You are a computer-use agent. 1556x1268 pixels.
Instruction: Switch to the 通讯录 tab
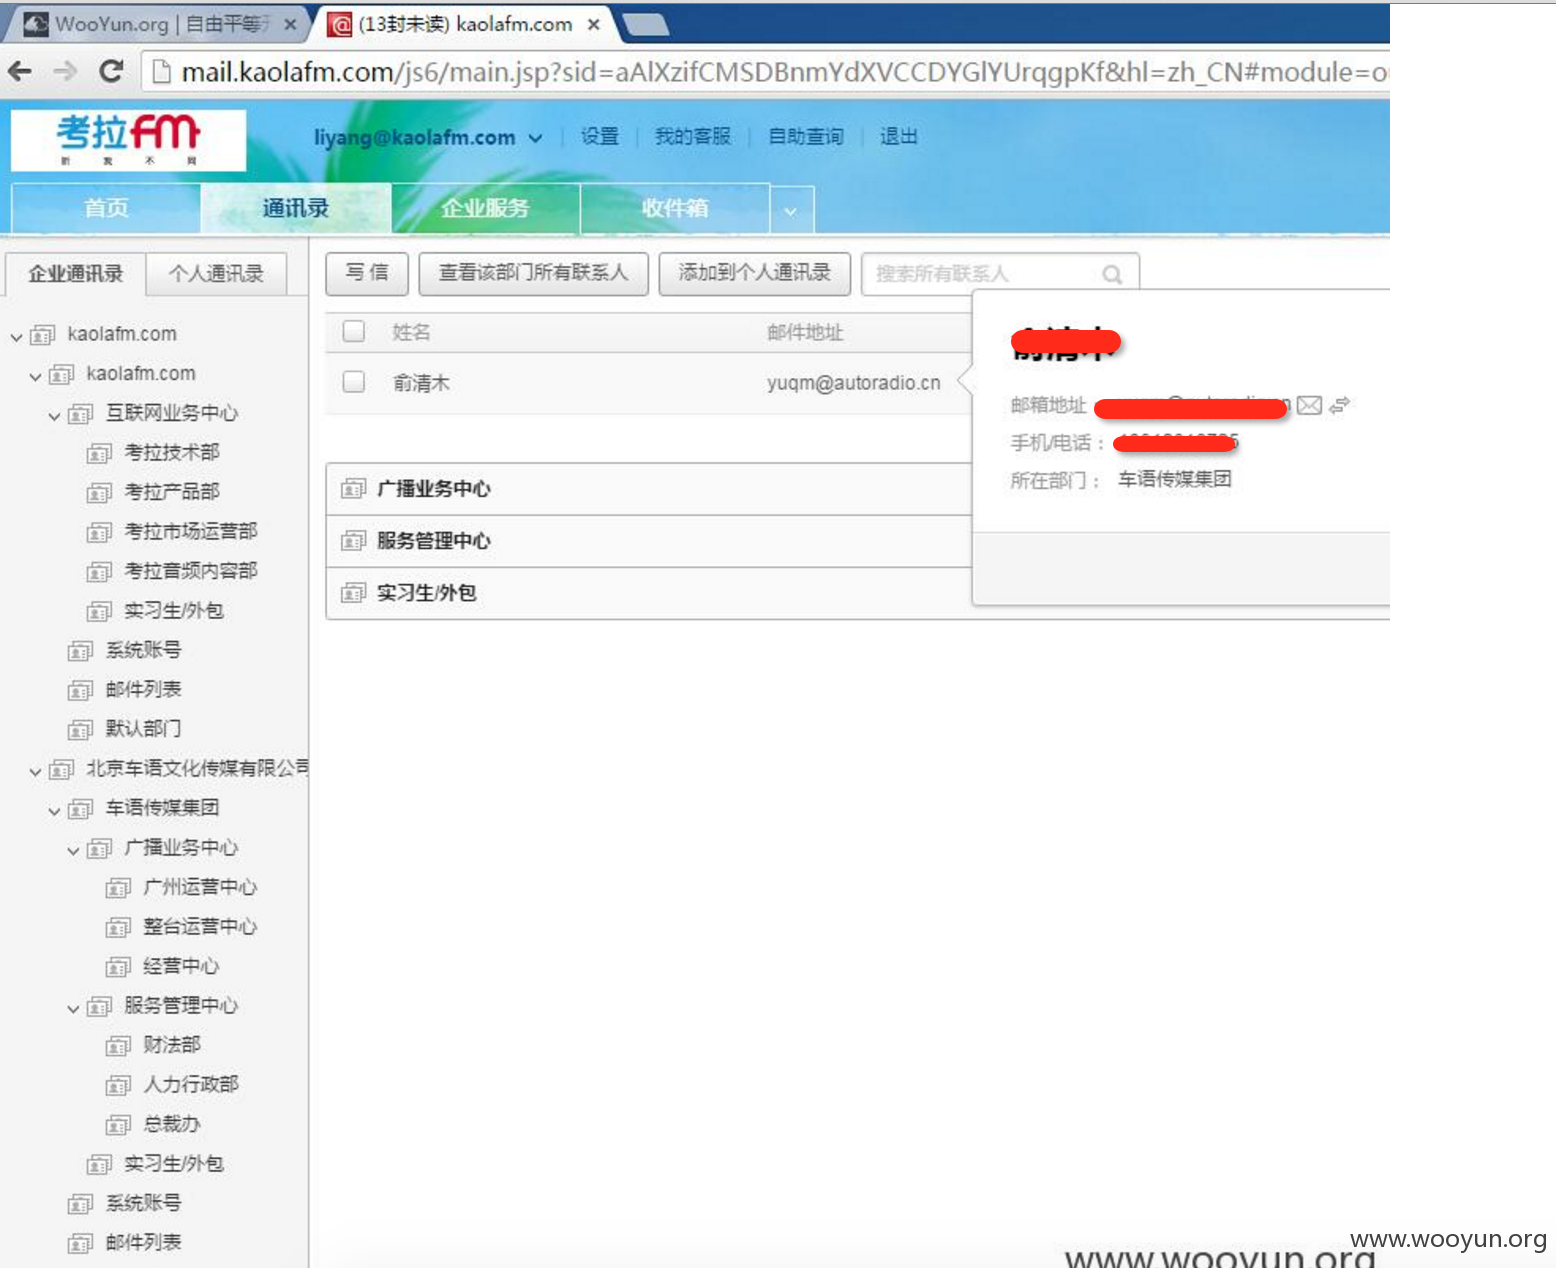pyautogui.click(x=295, y=208)
